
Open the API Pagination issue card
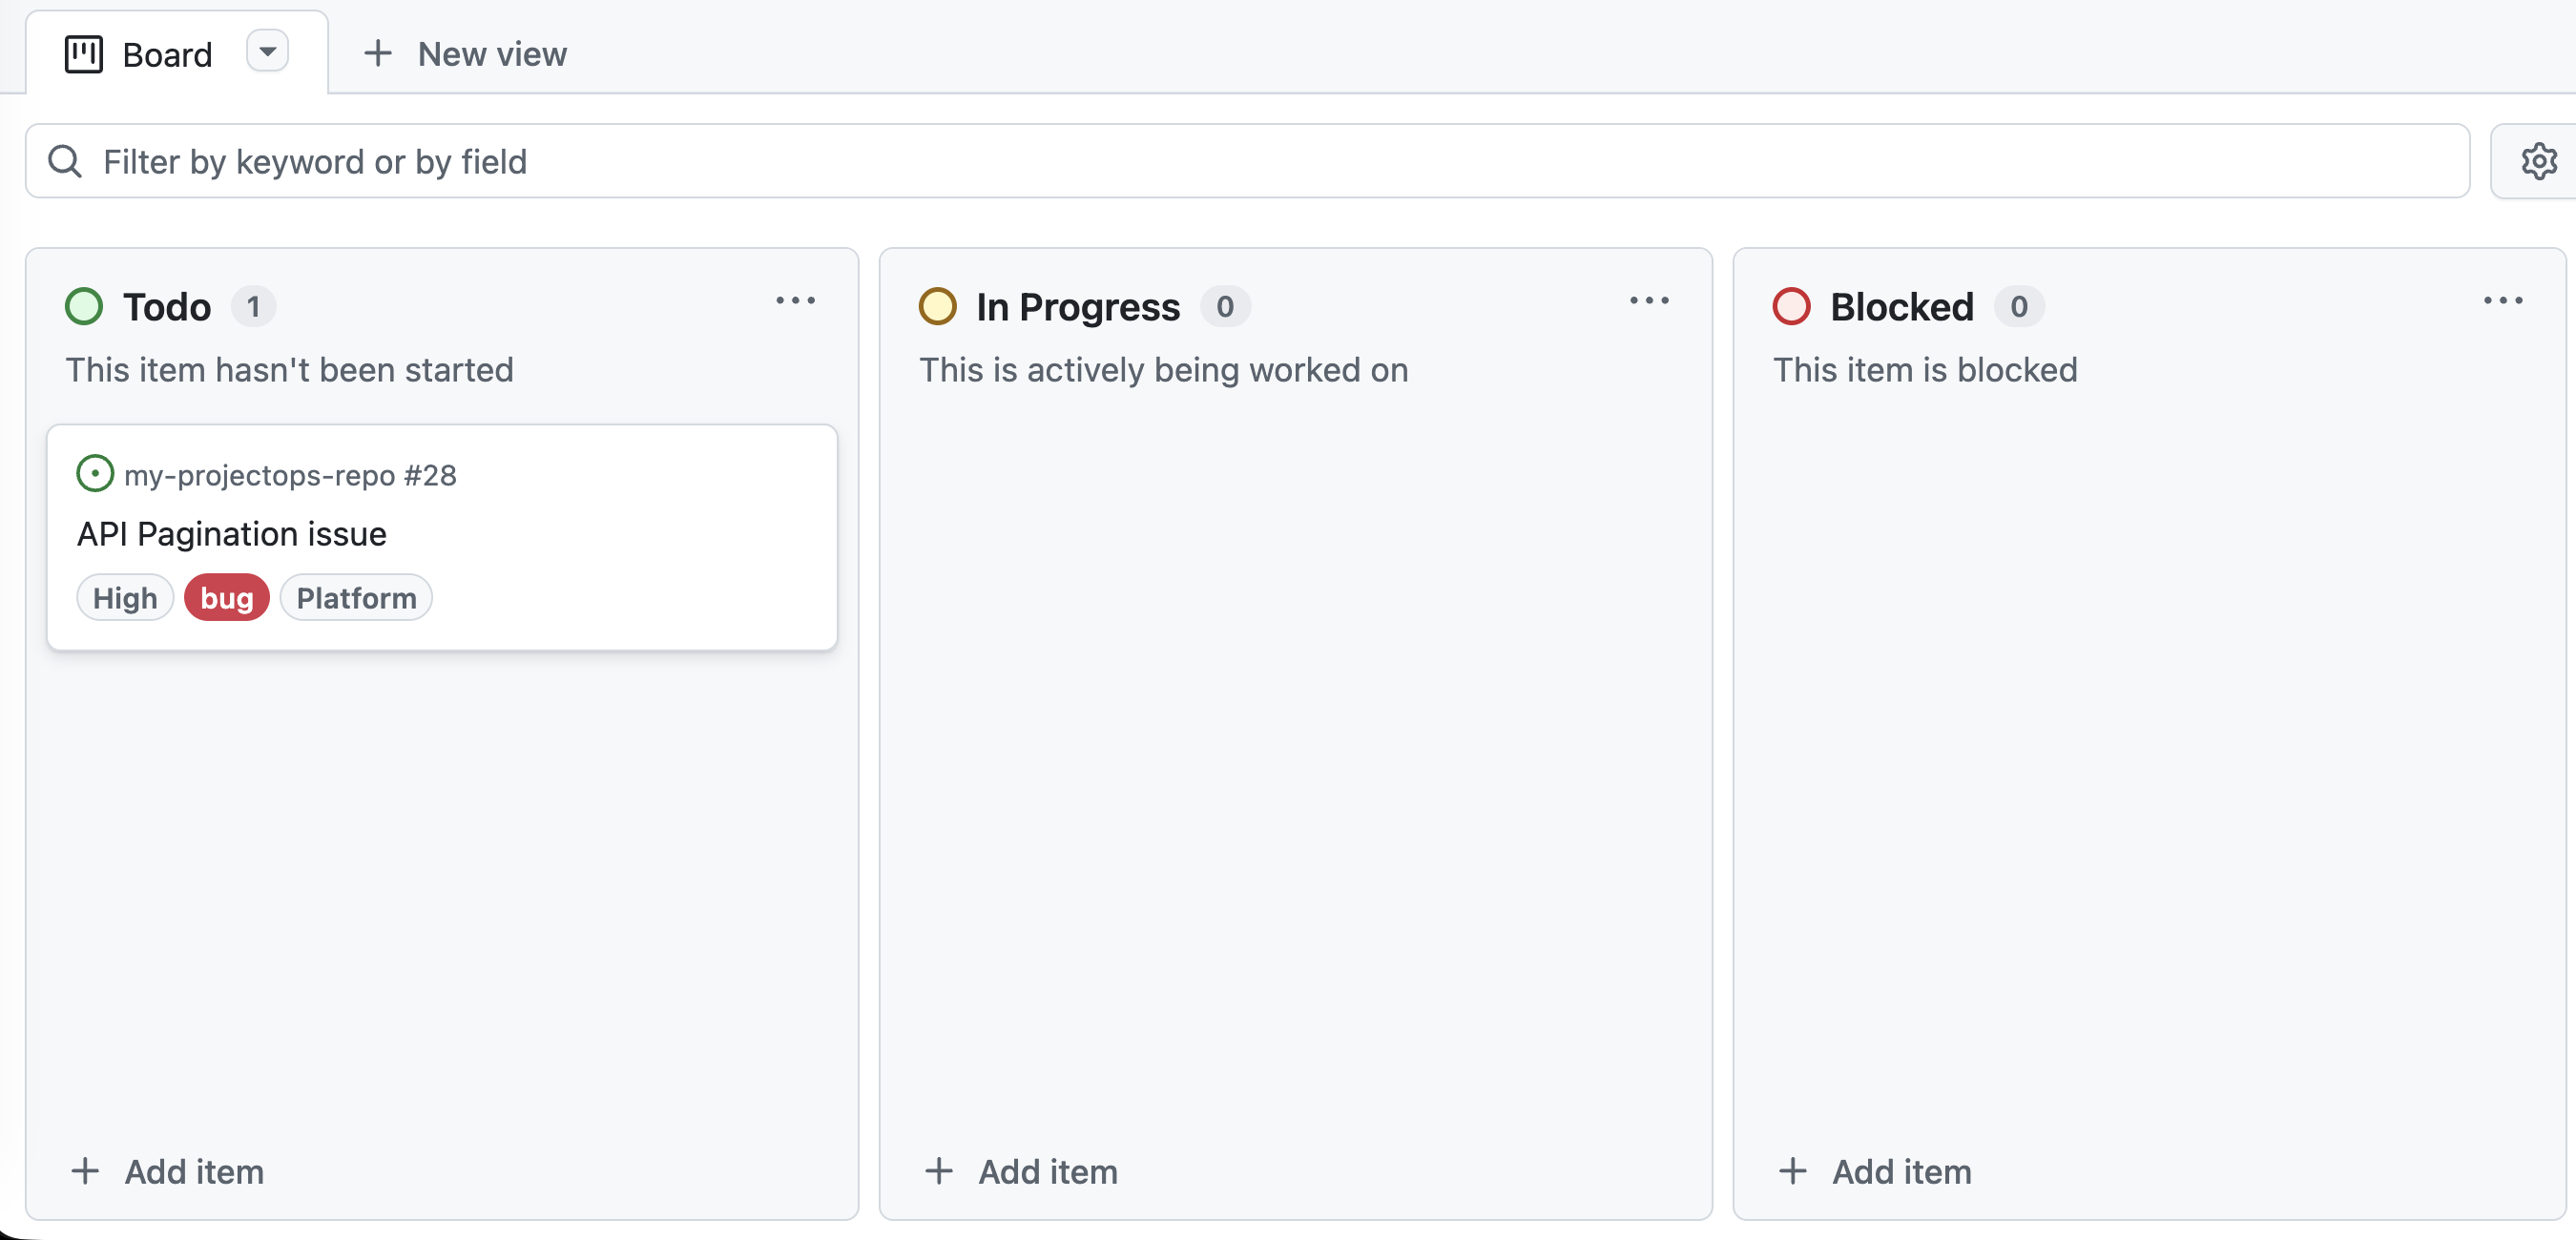(x=231, y=533)
